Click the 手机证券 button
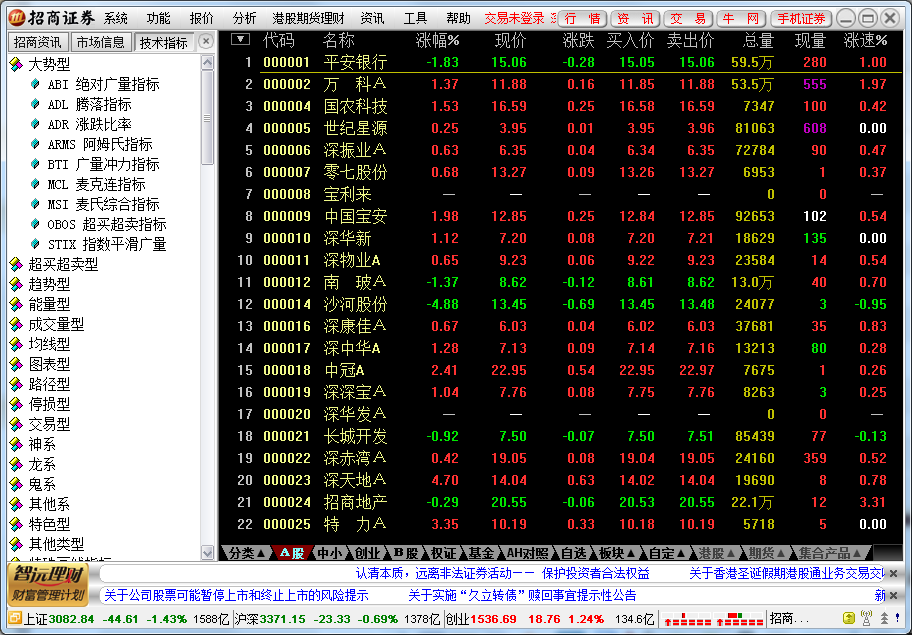This screenshot has width=912, height=635. pyautogui.click(x=801, y=19)
